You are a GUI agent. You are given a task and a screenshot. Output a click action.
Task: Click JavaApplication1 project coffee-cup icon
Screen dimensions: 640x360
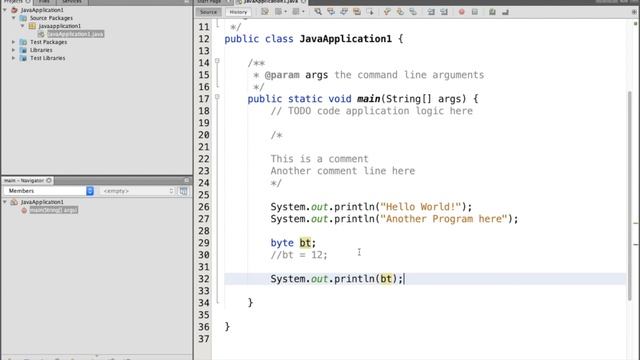(x=14, y=10)
